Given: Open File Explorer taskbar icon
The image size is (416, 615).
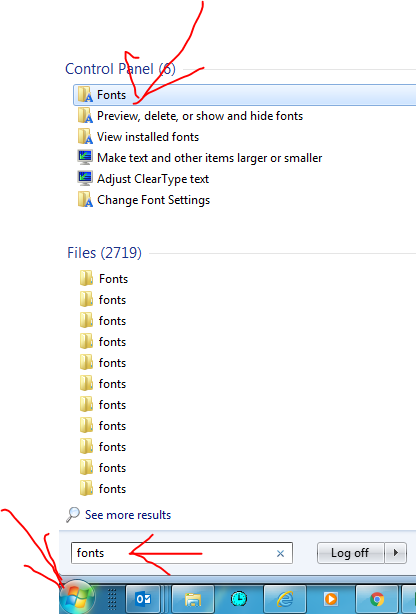Looking at the screenshot, I should [x=193, y=599].
